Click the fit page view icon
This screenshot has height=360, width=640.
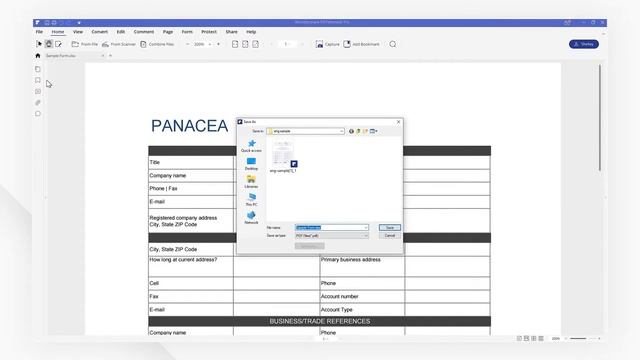[x=245, y=44]
